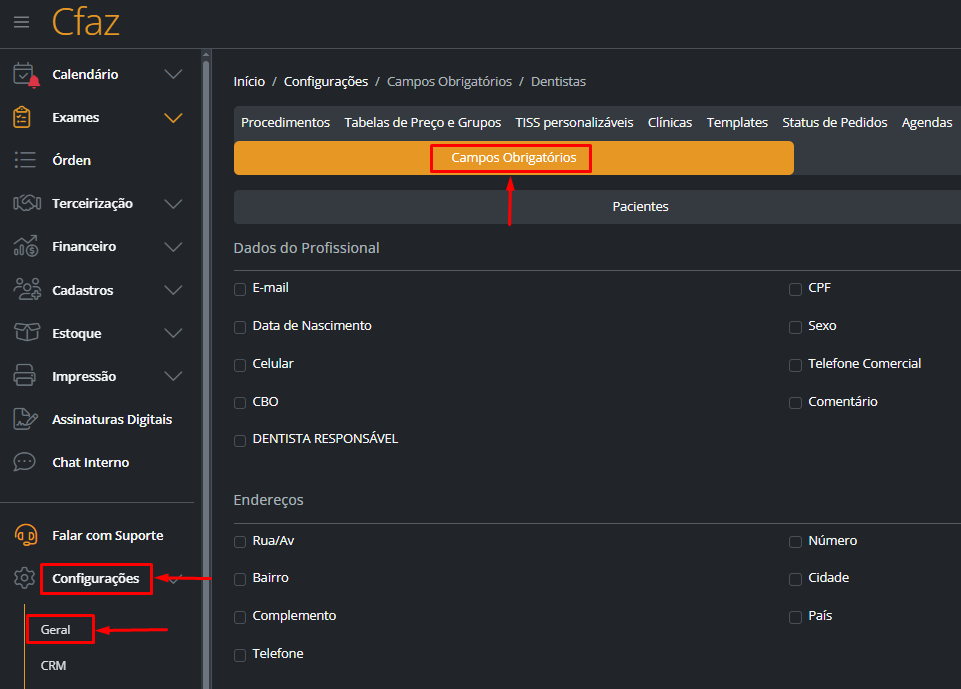Expand the Cadastros menu chevron
This screenshot has height=689, width=961.
[x=173, y=290]
